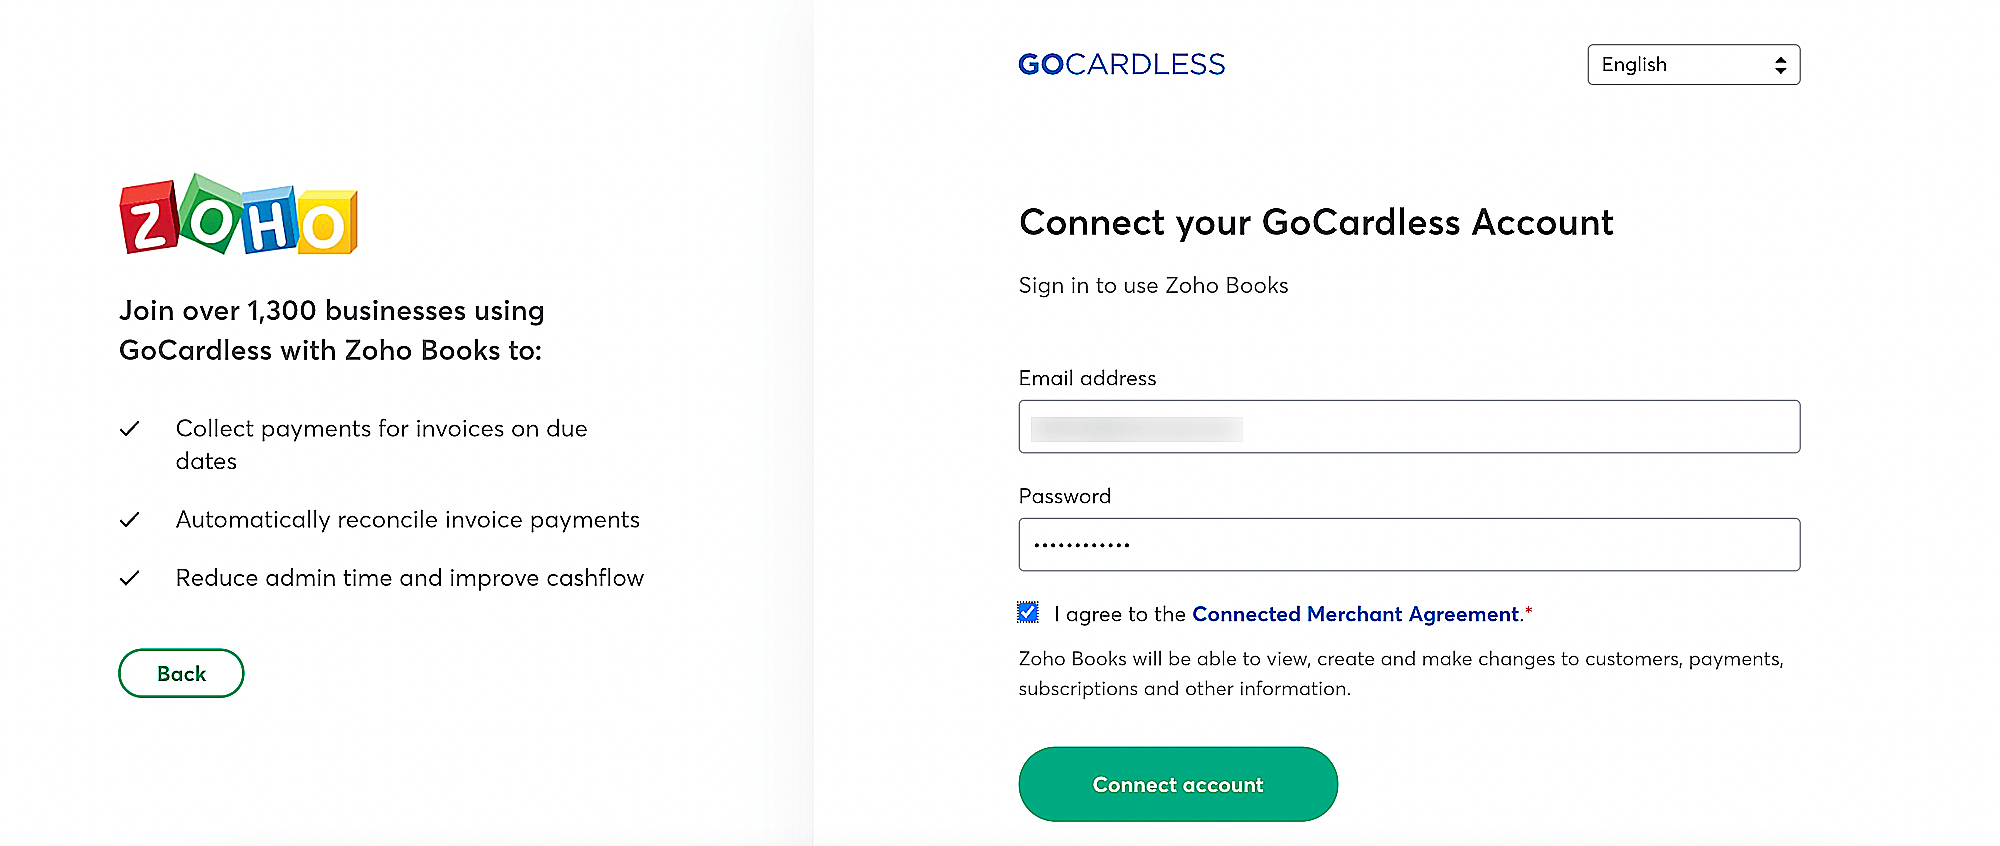Click the Connect your GoCardless Account heading
Image resolution: width=2000 pixels, height=846 pixels.
click(x=1315, y=223)
